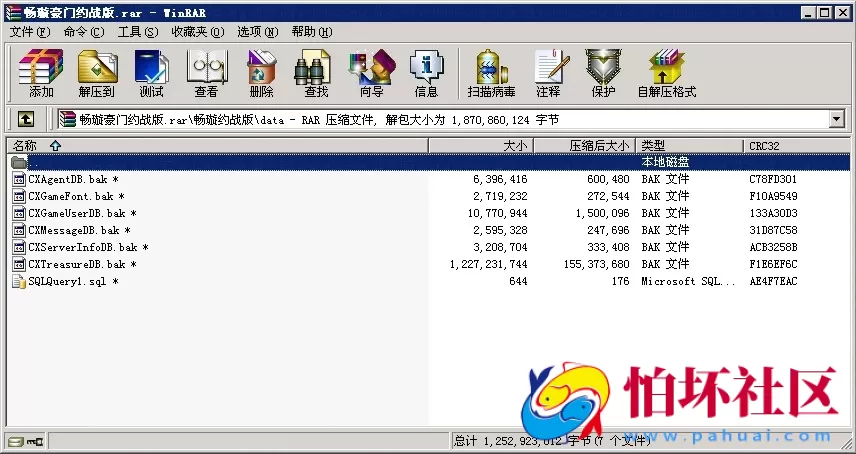Click the 扫描病毒 (Virus Scan) icon
This screenshot has width=856, height=454.
coord(491,67)
